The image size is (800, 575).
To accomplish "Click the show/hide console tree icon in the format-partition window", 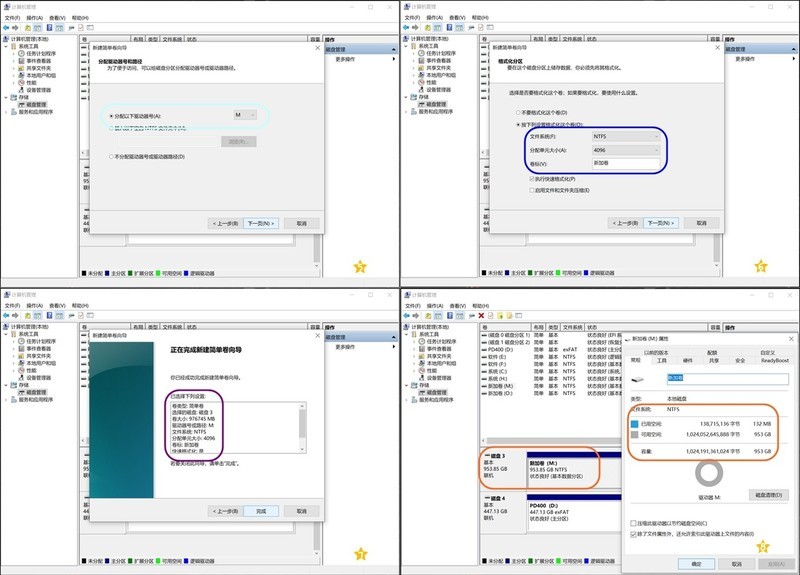I will 437,28.
